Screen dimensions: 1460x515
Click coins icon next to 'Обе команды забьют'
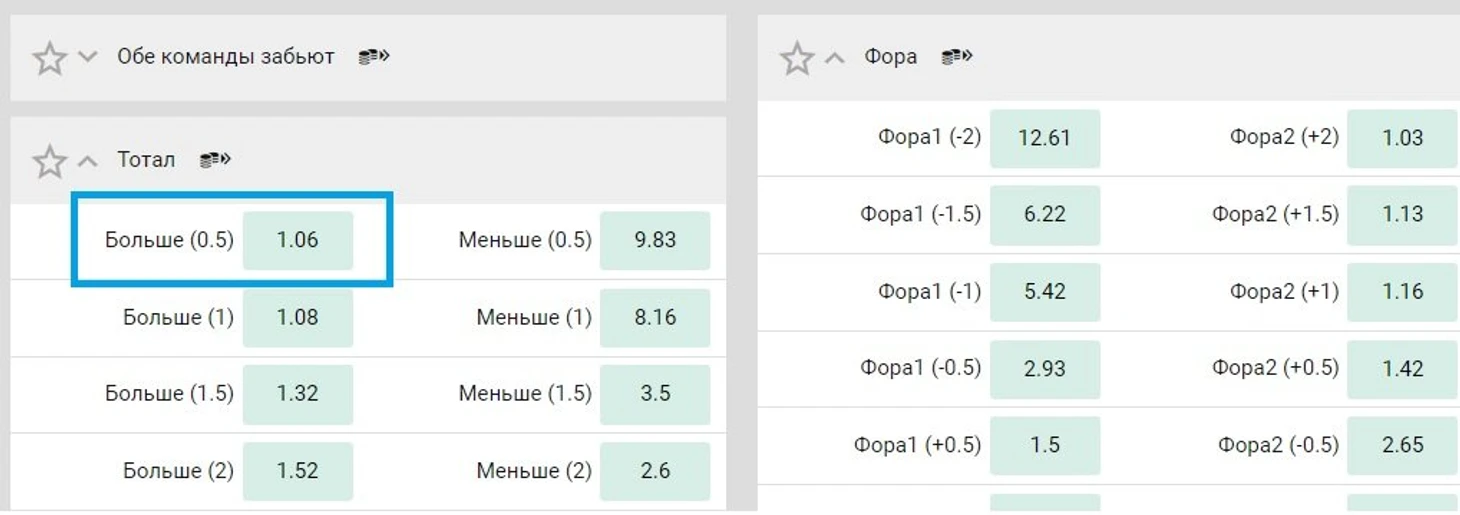[x=373, y=57]
